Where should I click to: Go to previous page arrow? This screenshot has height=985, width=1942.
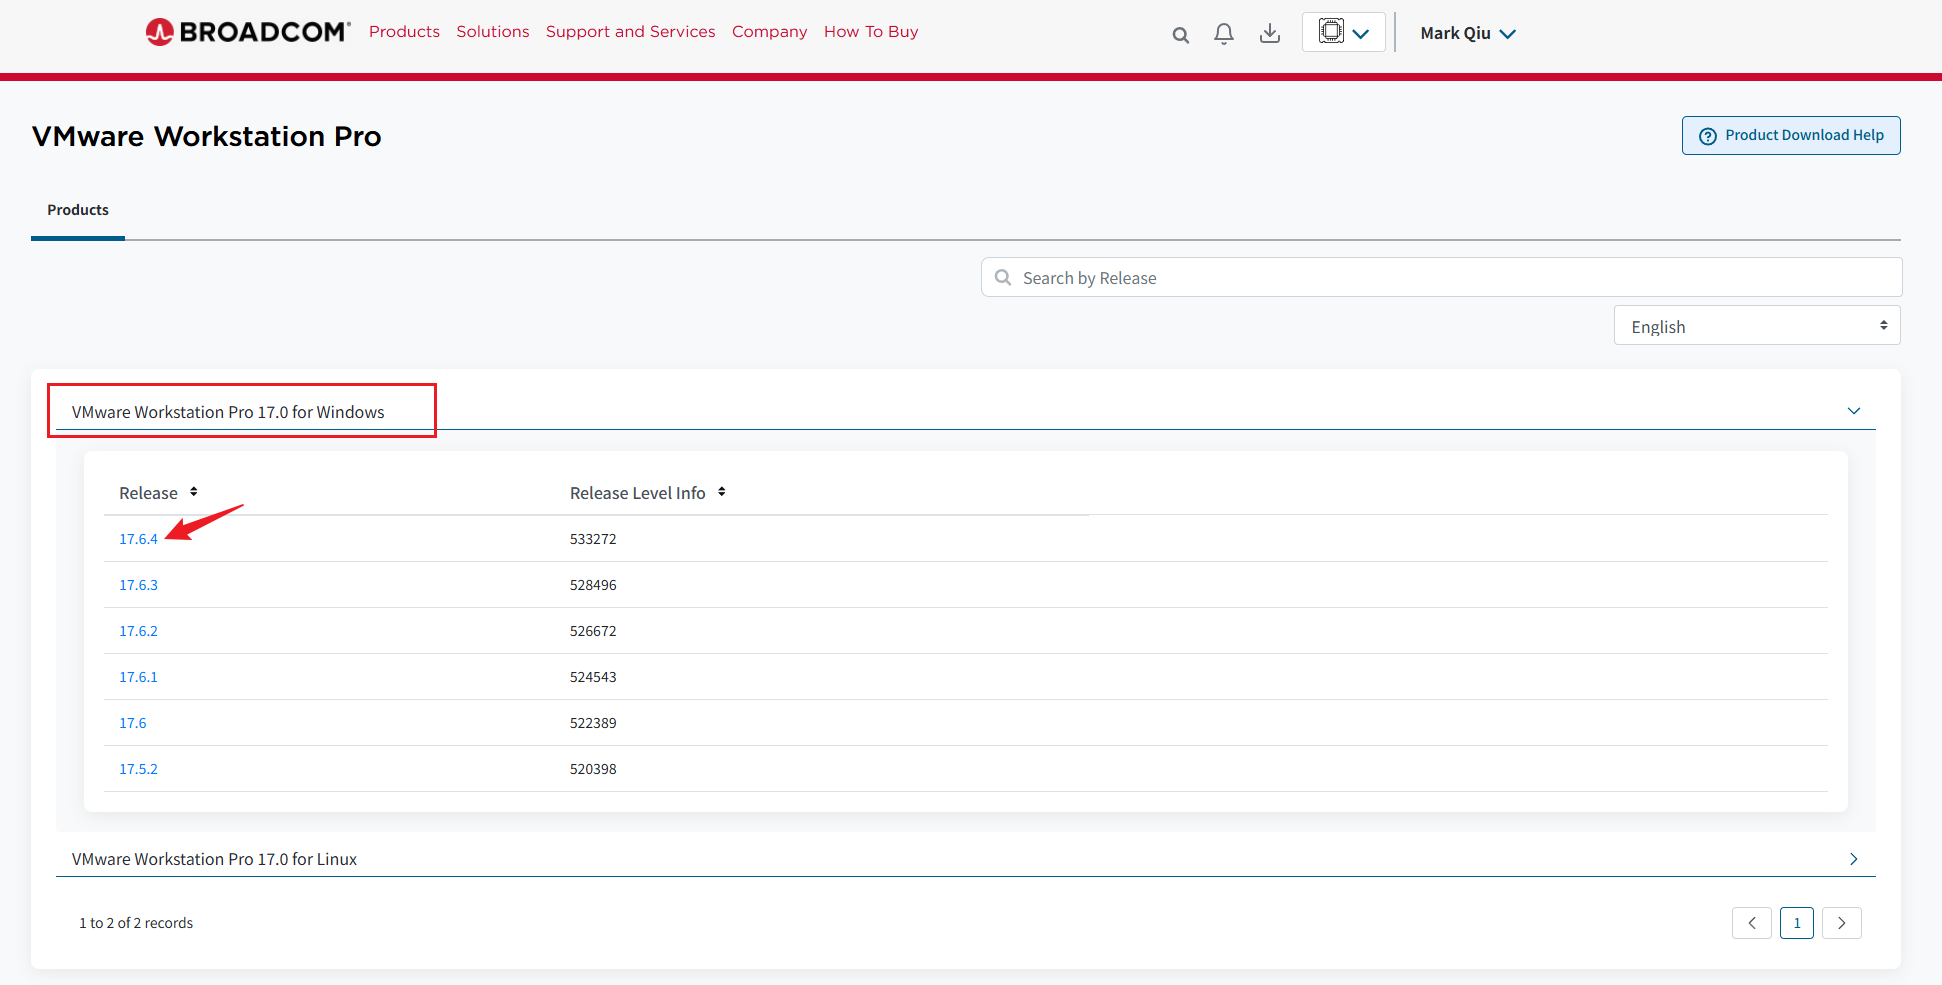1752,923
